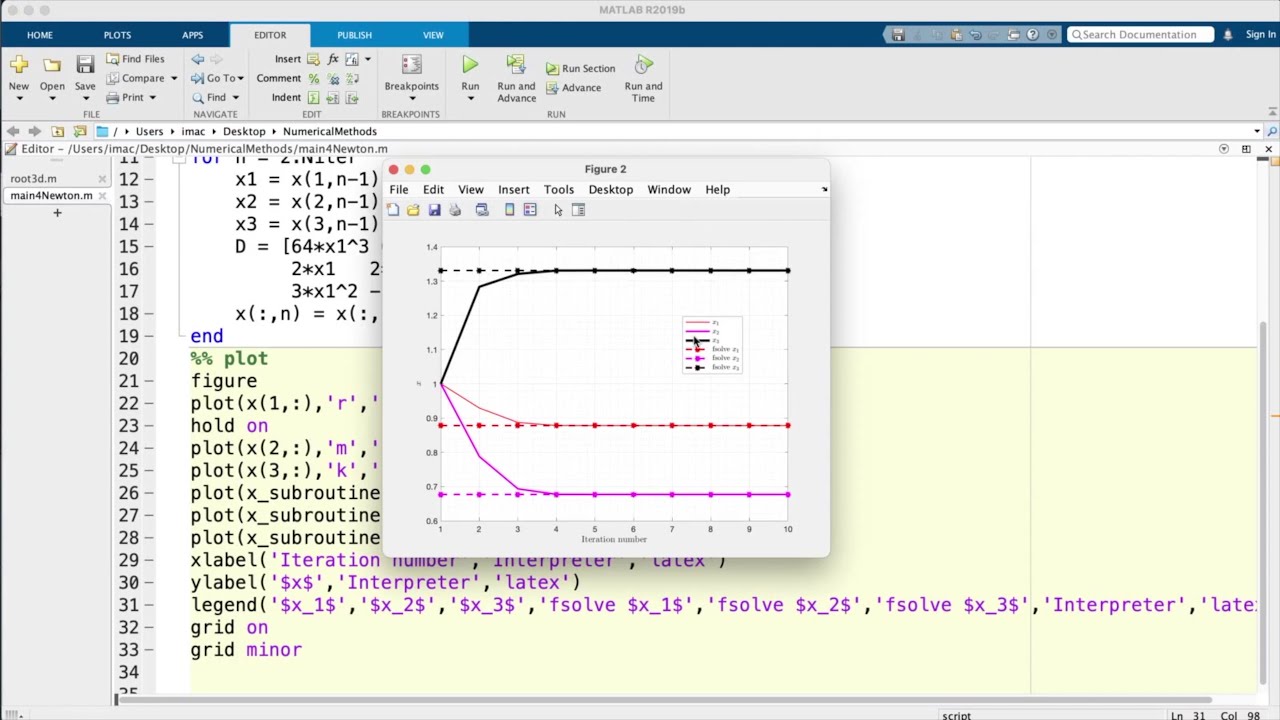Click the Run Section icon
Viewport: 1280px width, 720px height.
click(x=552, y=69)
